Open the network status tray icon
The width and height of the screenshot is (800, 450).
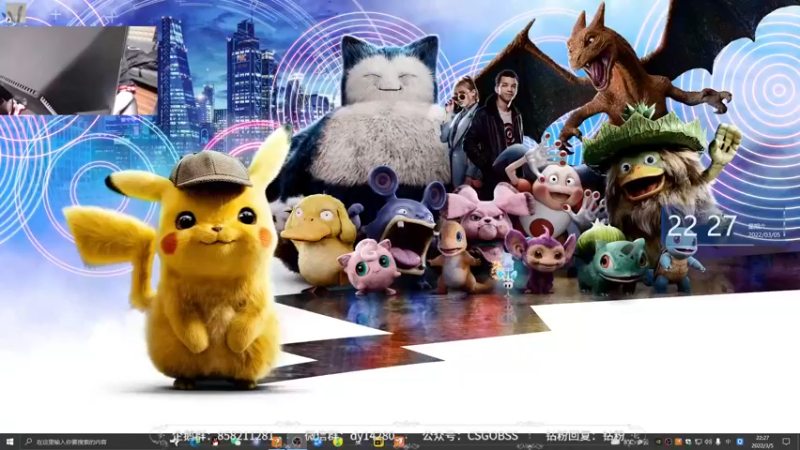(x=698, y=442)
